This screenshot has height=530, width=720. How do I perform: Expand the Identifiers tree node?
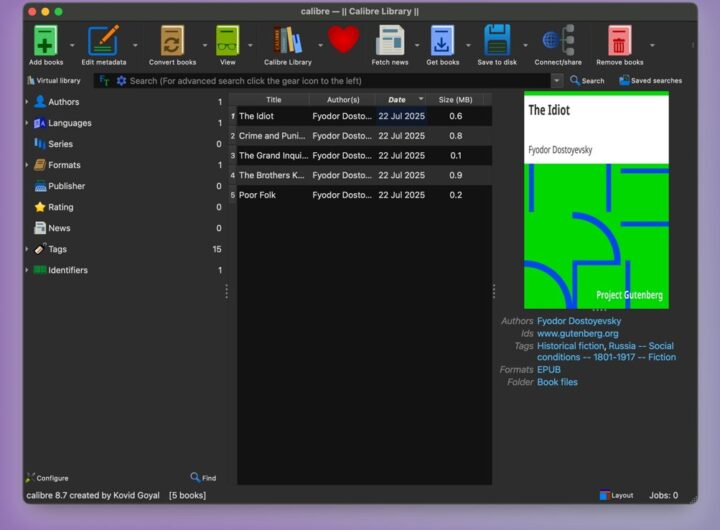(27, 270)
